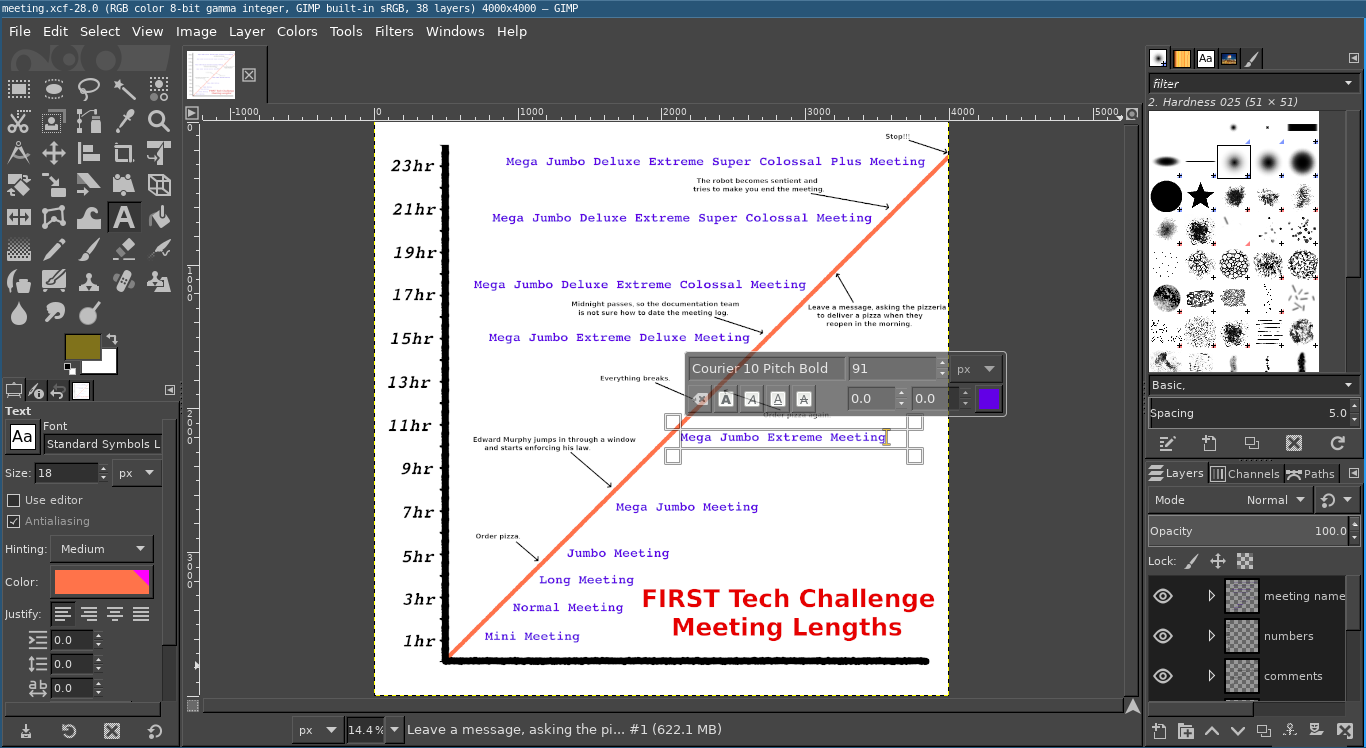Swap foreground and background colors
The width and height of the screenshot is (1366, 748).
click(x=112, y=339)
